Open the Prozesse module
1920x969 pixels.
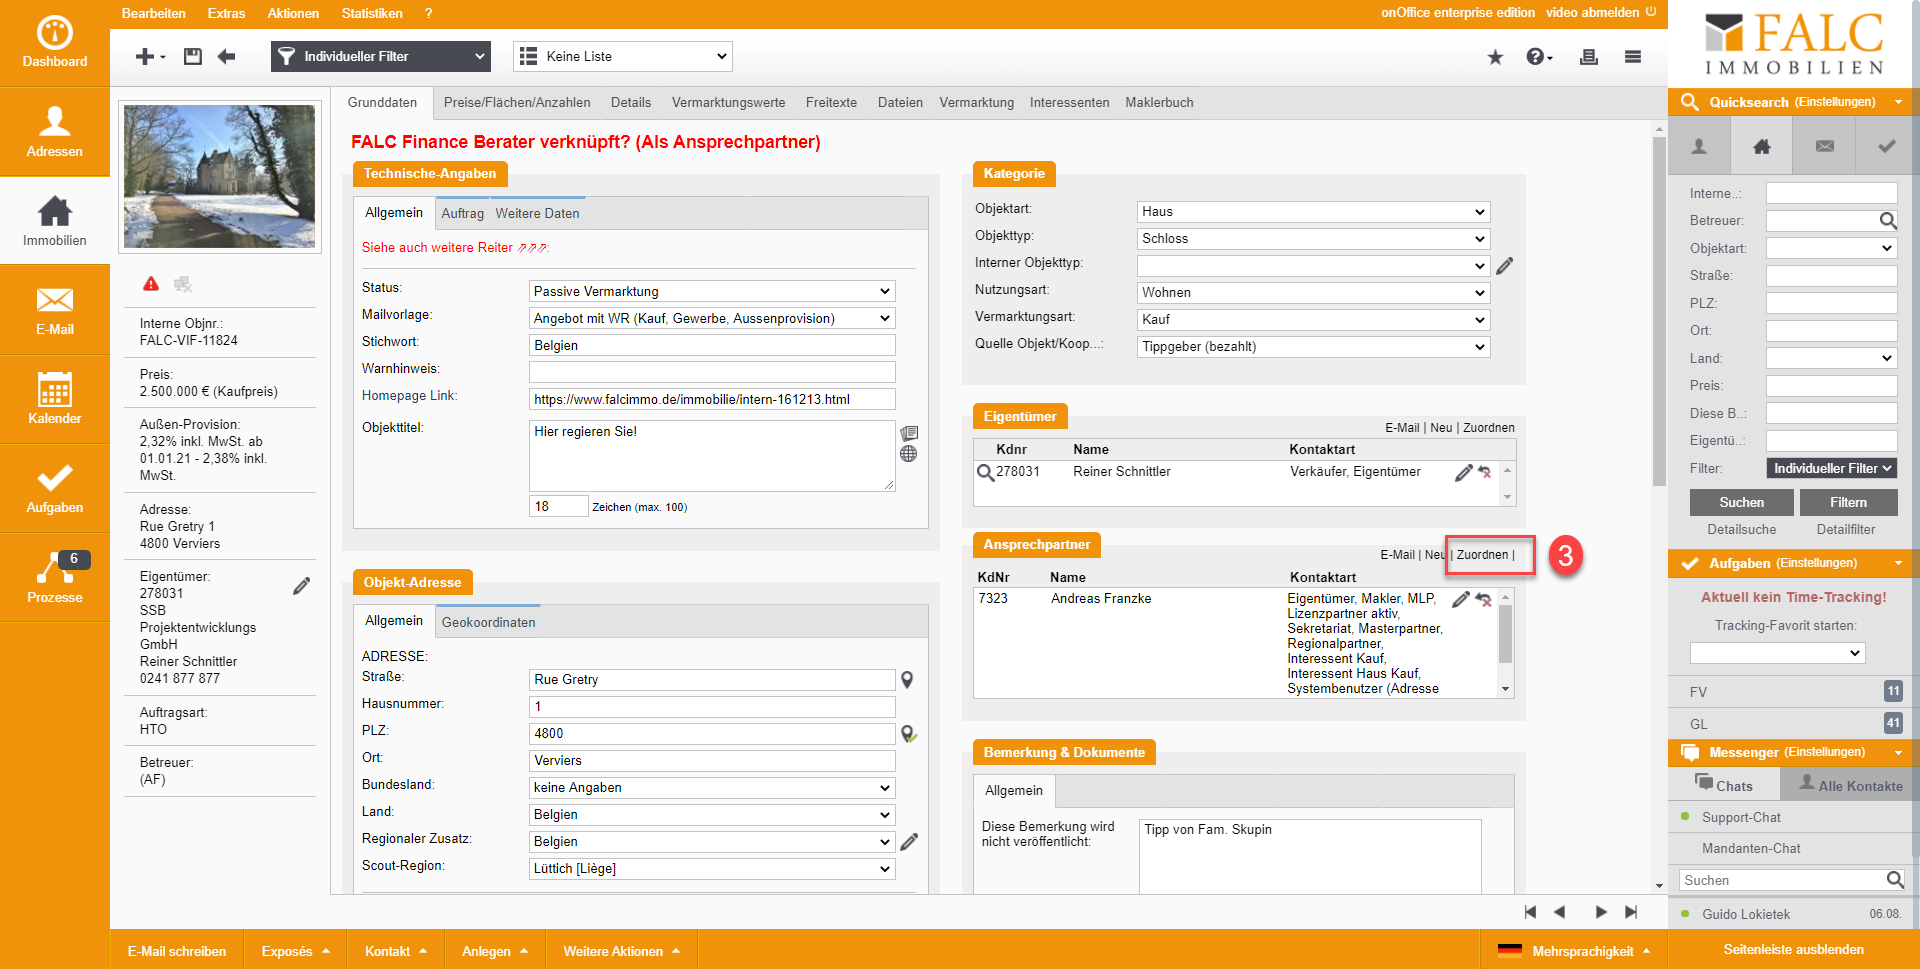coord(54,578)
